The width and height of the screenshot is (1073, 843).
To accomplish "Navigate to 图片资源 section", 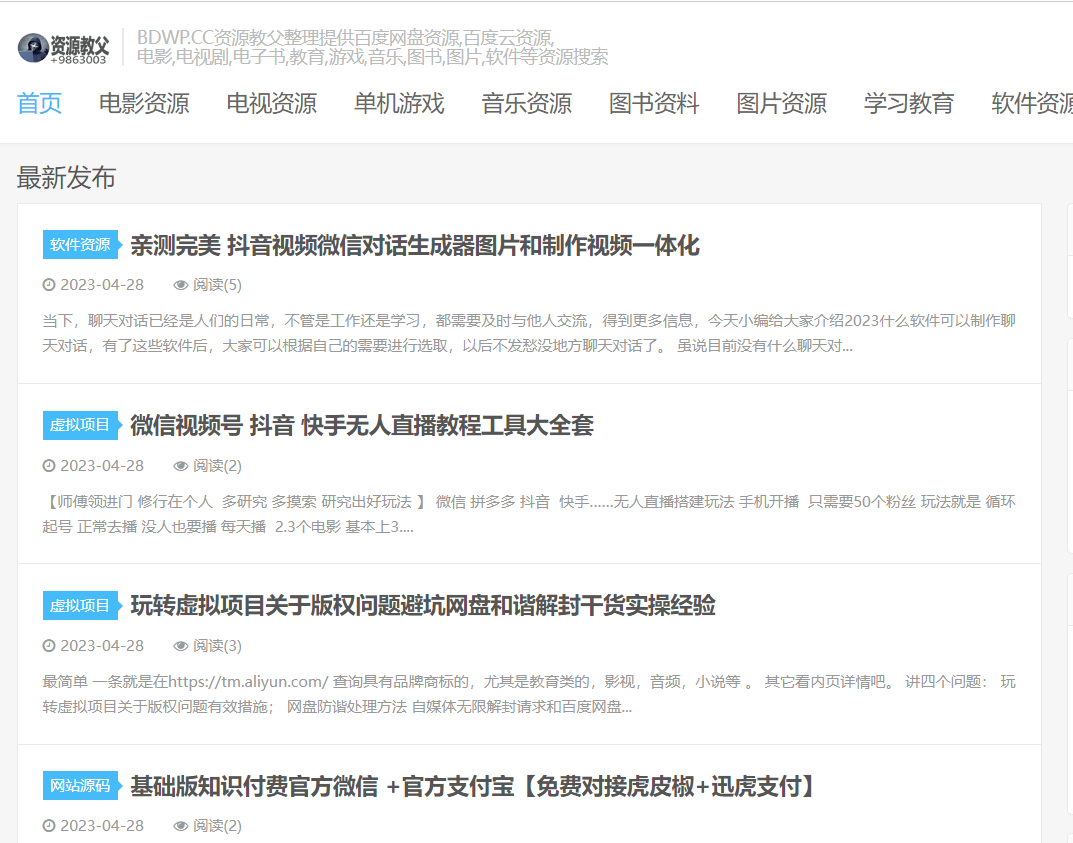I will pyautogui.click(x=781, y=103).
